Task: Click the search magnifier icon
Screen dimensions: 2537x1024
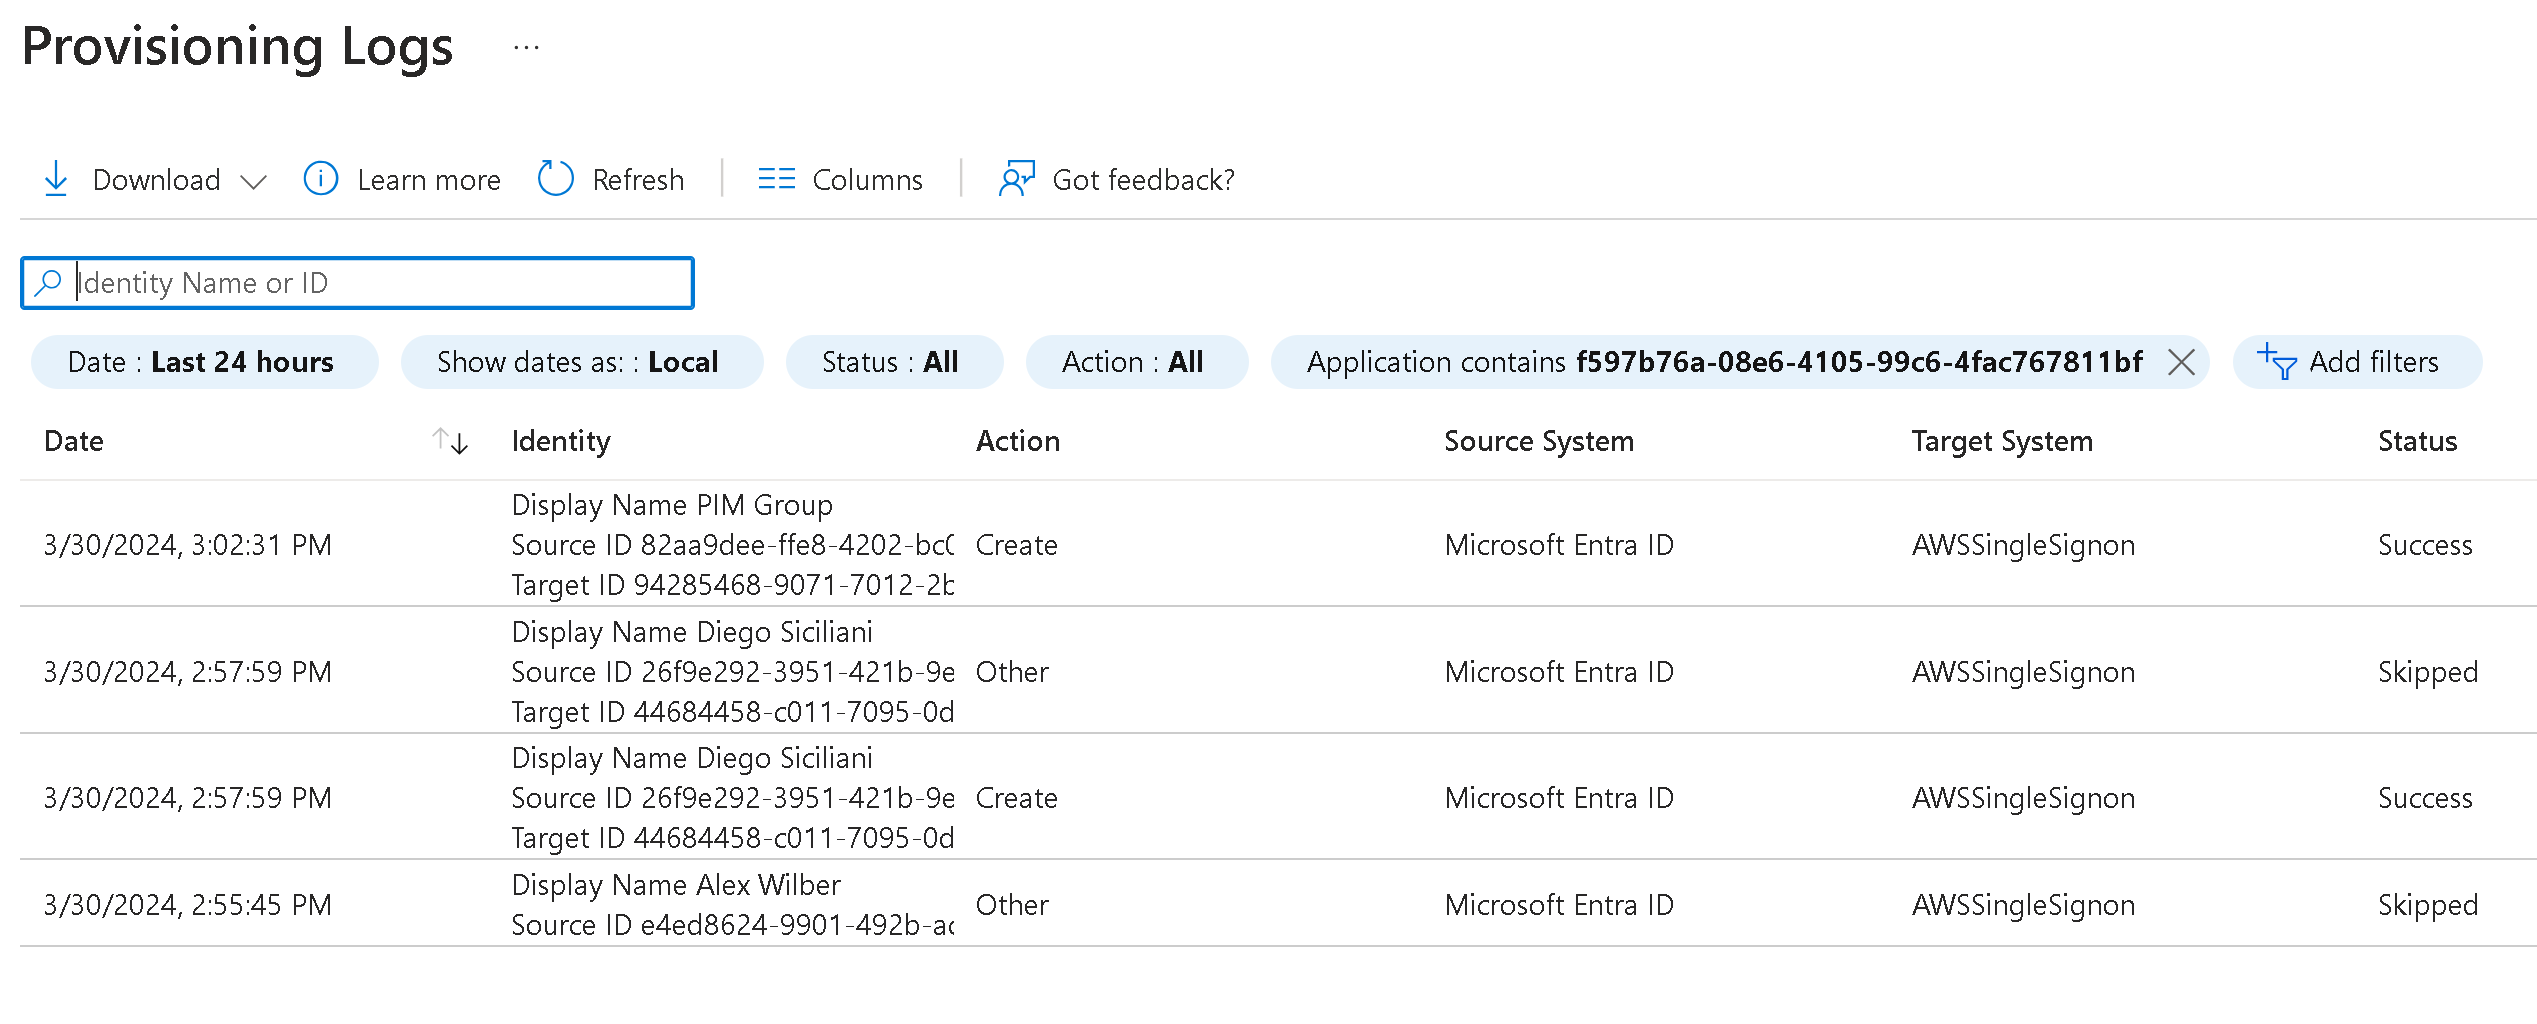Action: click(48, 283)
